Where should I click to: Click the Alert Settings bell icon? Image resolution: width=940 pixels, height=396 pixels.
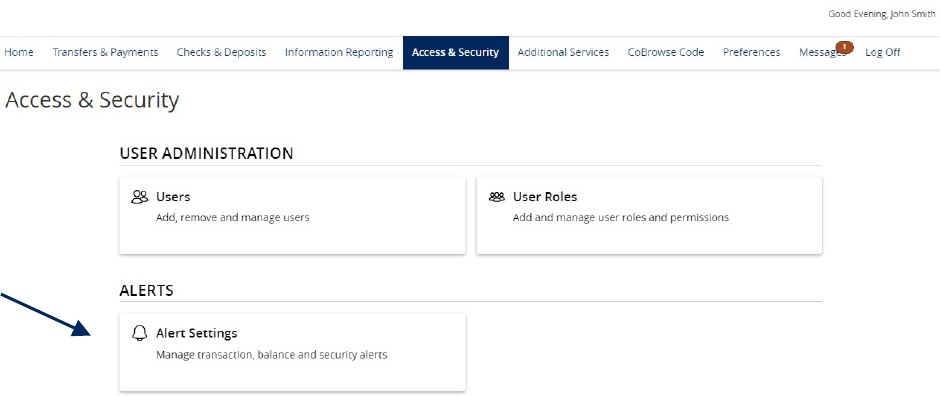coord(139,334)
